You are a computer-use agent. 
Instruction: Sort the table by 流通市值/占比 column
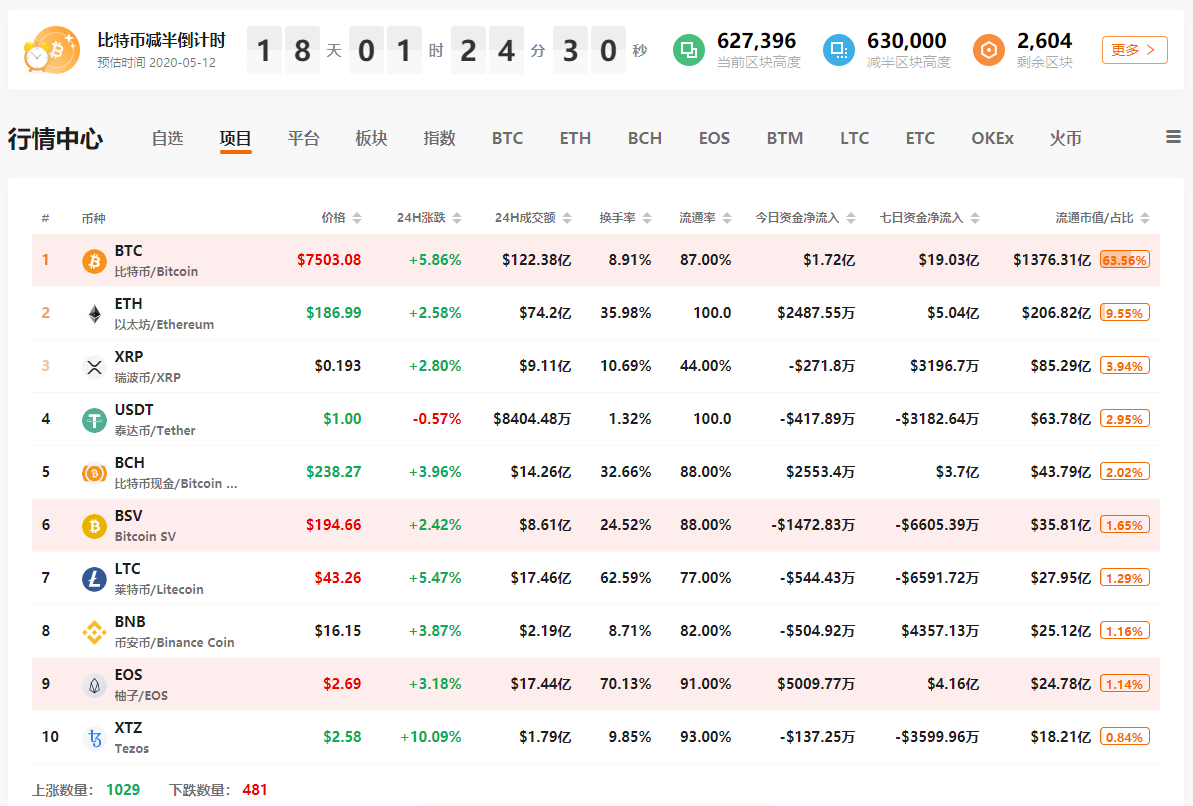pyautogui.click(x=1102, y=218)
